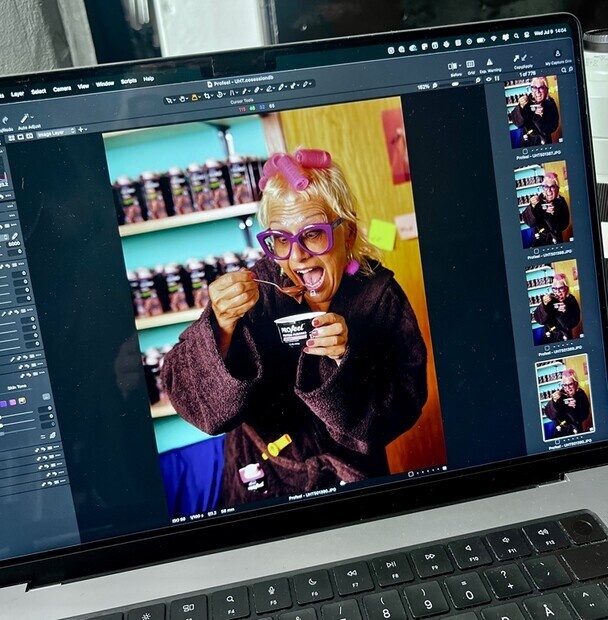This screenshot has width=608, height=620.
Task: Click the Auto Adjust magic wand icon
Action: pos(25,118)
